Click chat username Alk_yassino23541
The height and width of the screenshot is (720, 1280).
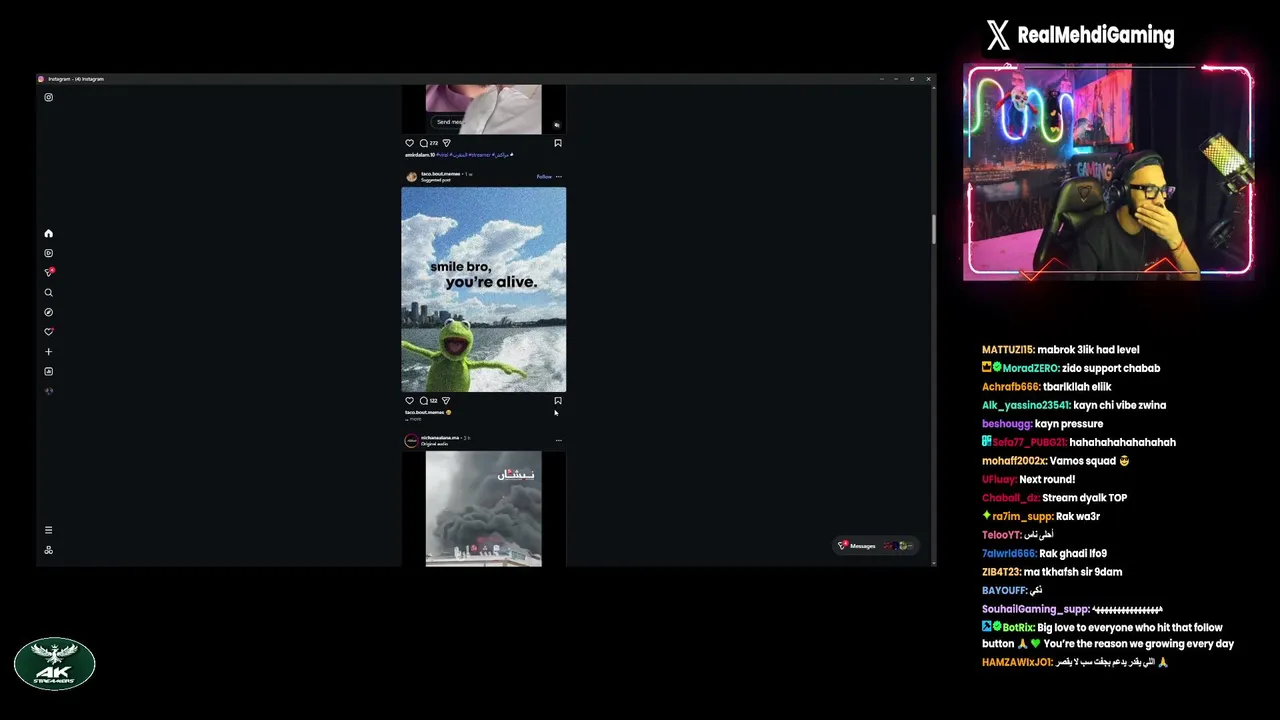coord(1026,405)
